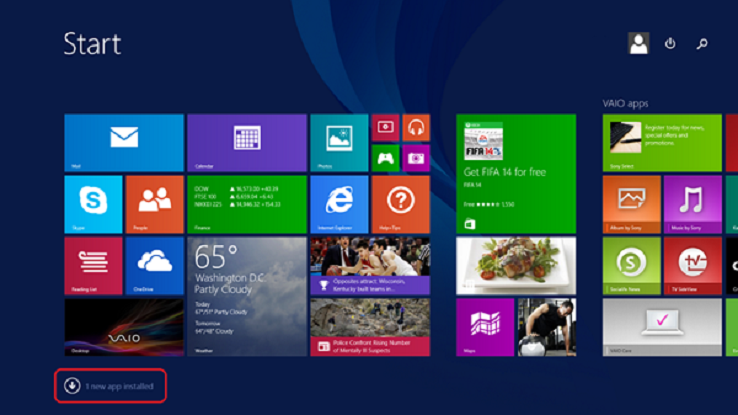
Task: Open the Weather tile showing 65°
Action: click(247, 296)
